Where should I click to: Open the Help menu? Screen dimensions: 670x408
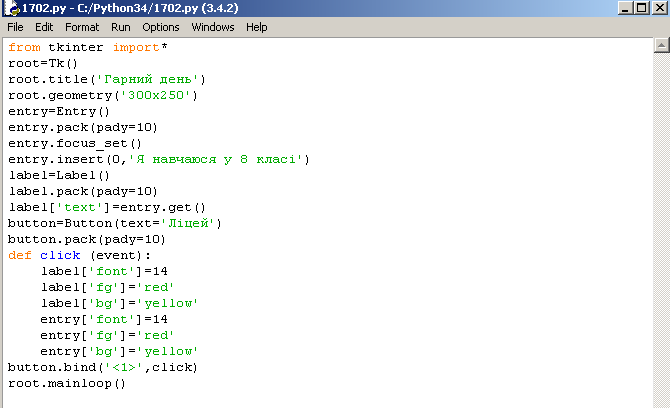(256, 27)
